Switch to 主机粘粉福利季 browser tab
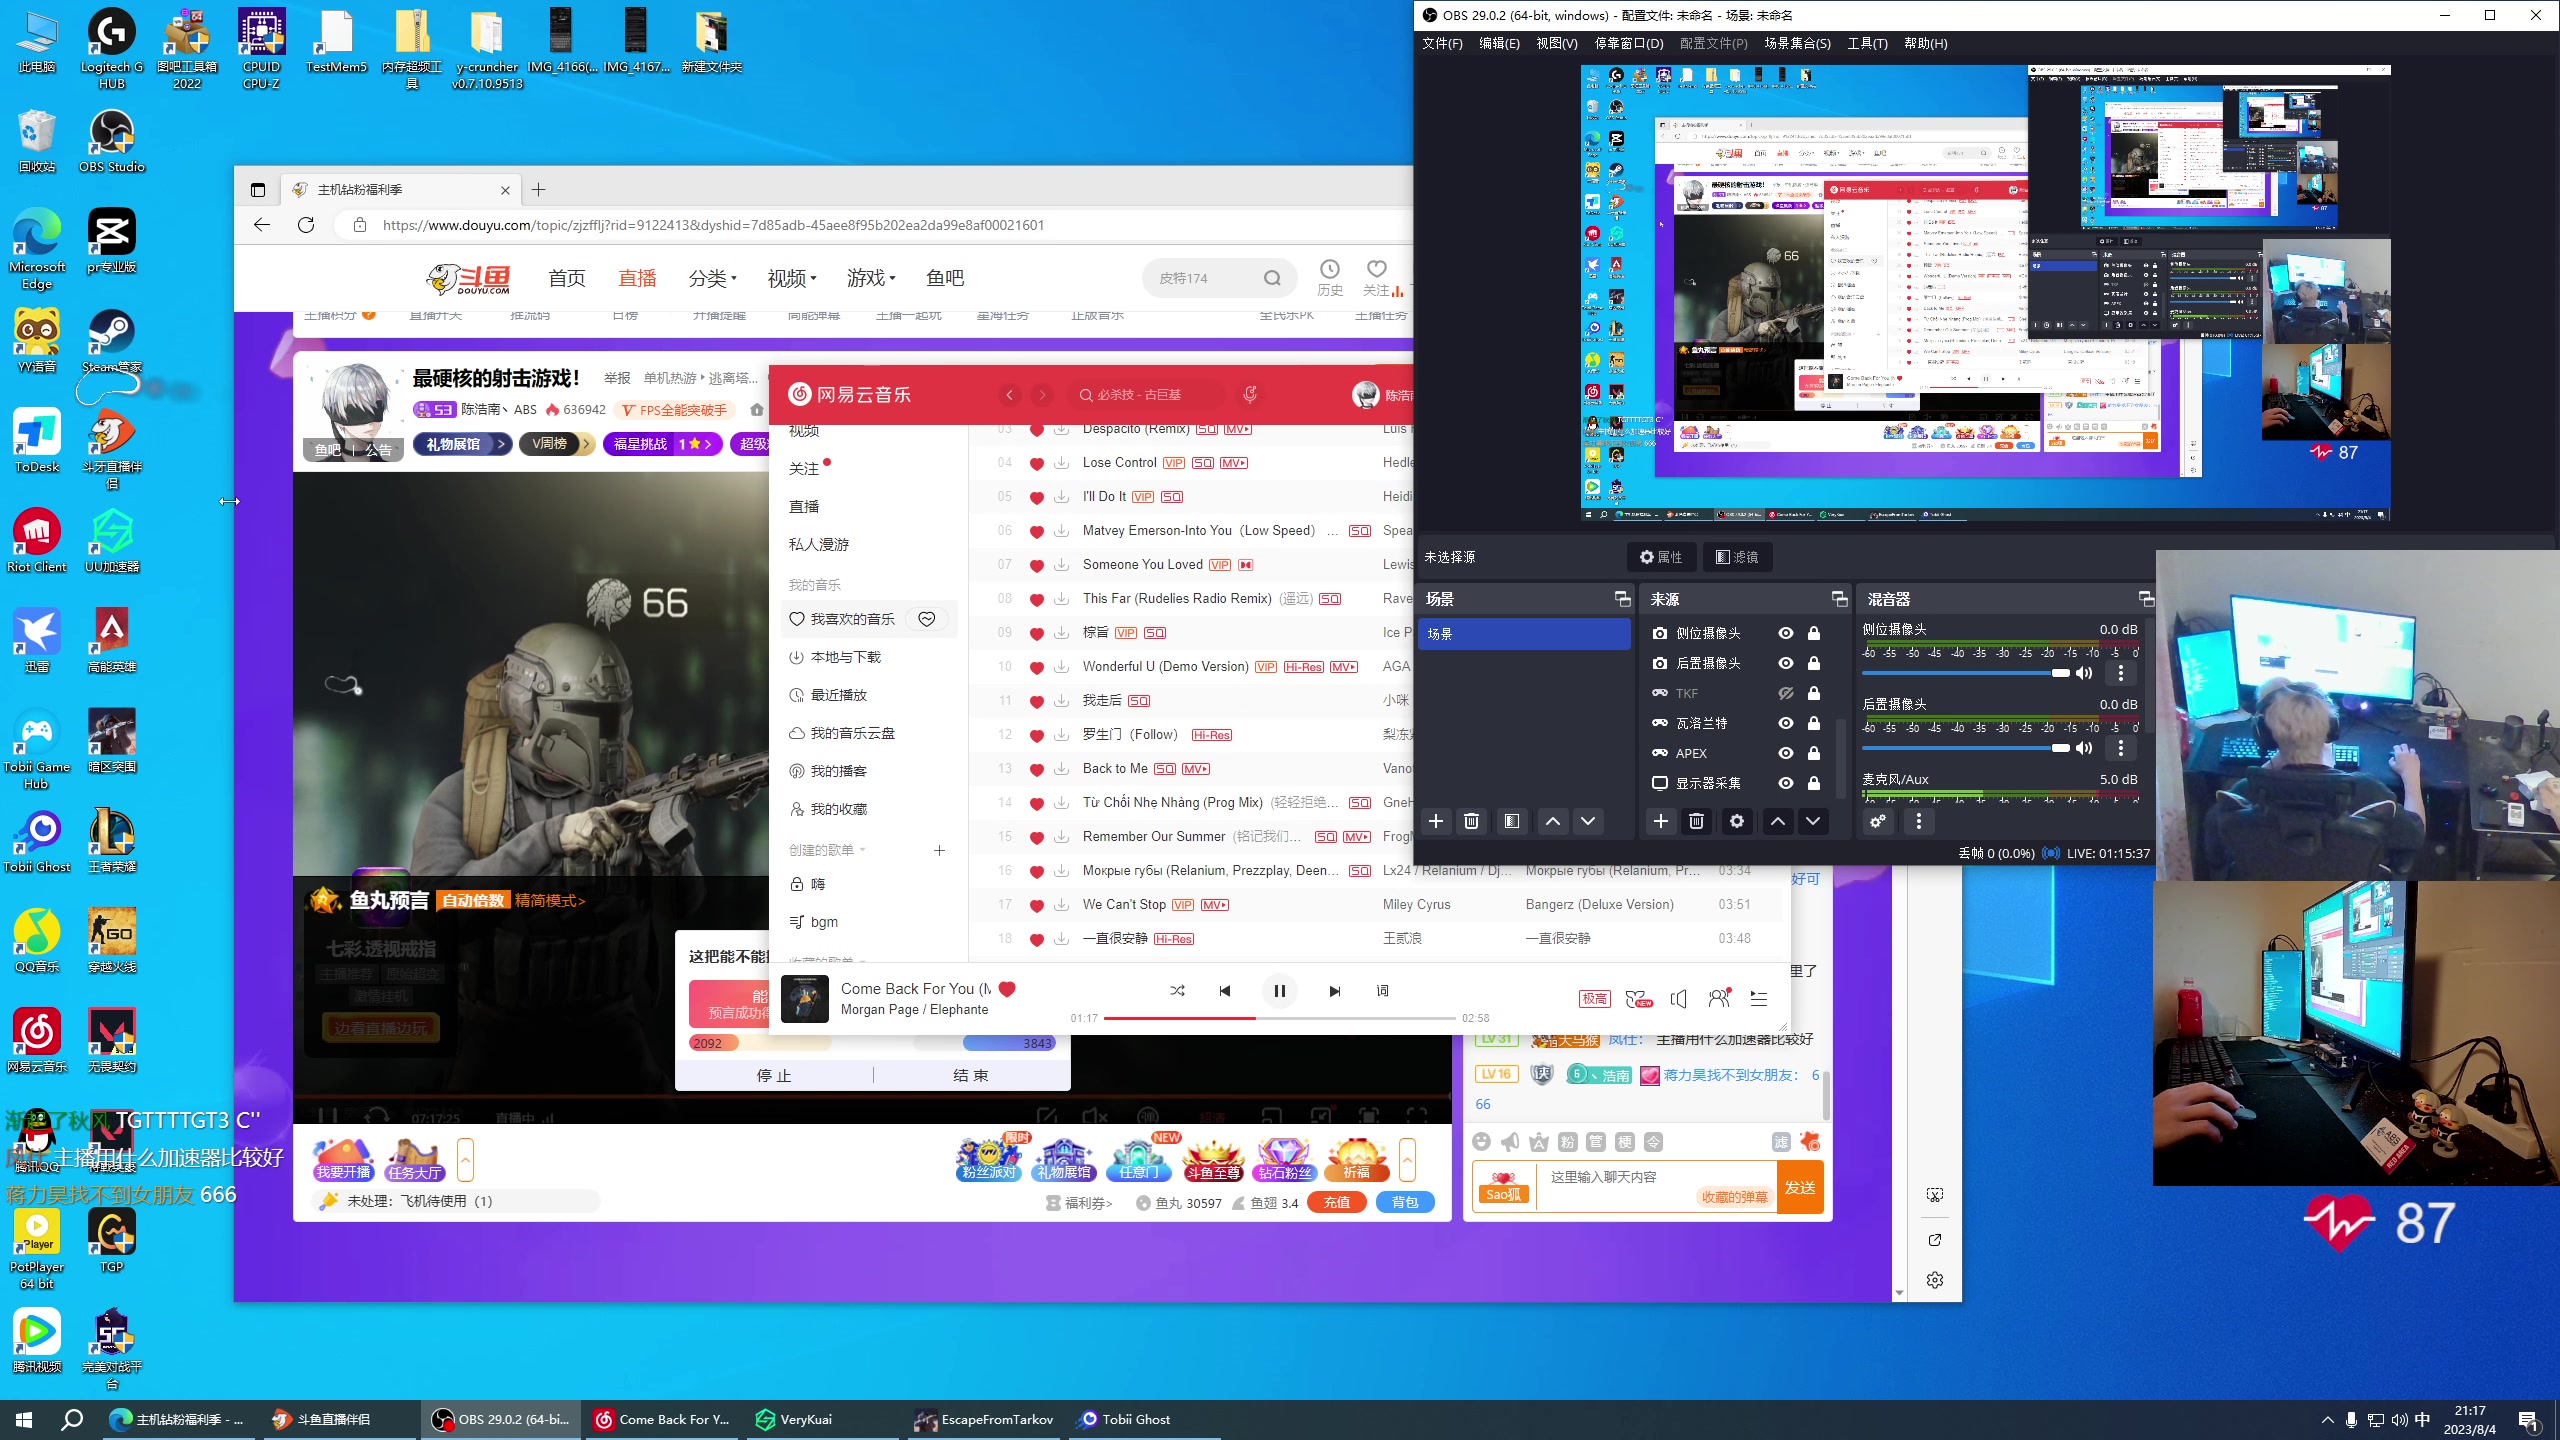The width and height of the screenshot is (2560, 1440). [400, 190]
